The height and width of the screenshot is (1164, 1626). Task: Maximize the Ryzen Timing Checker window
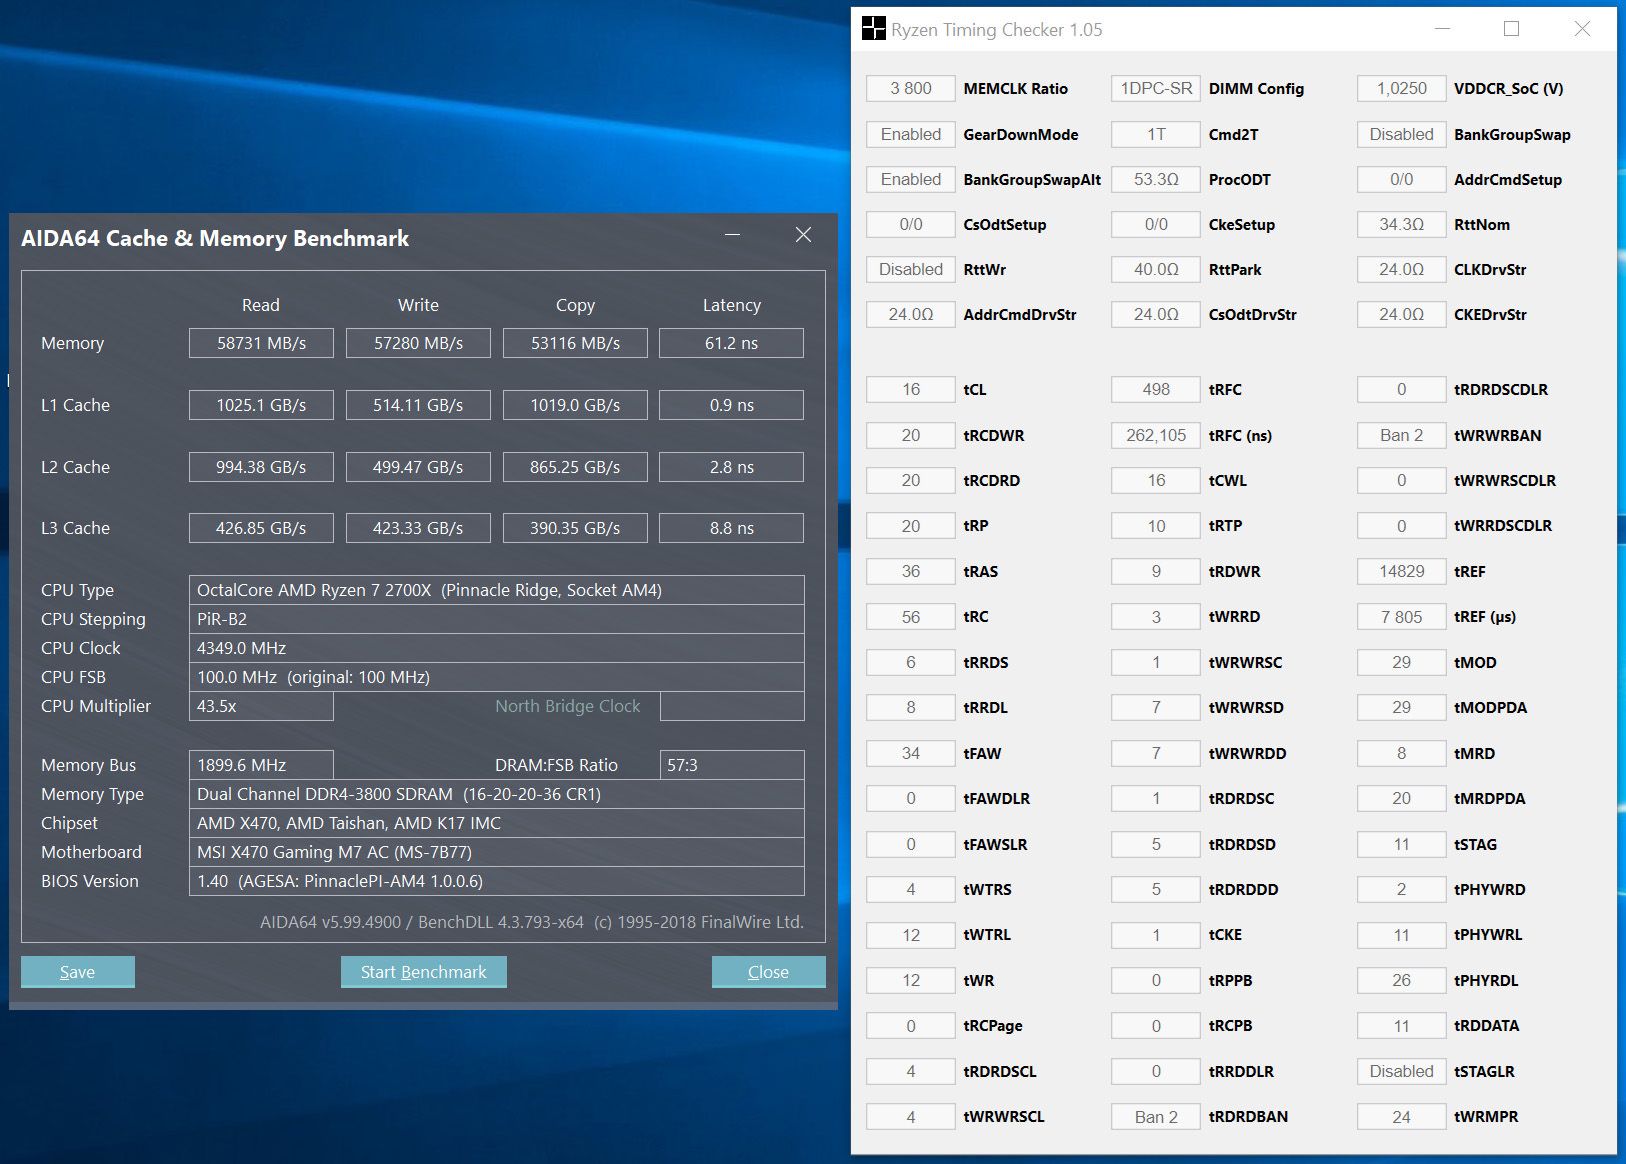[1511, 29]
